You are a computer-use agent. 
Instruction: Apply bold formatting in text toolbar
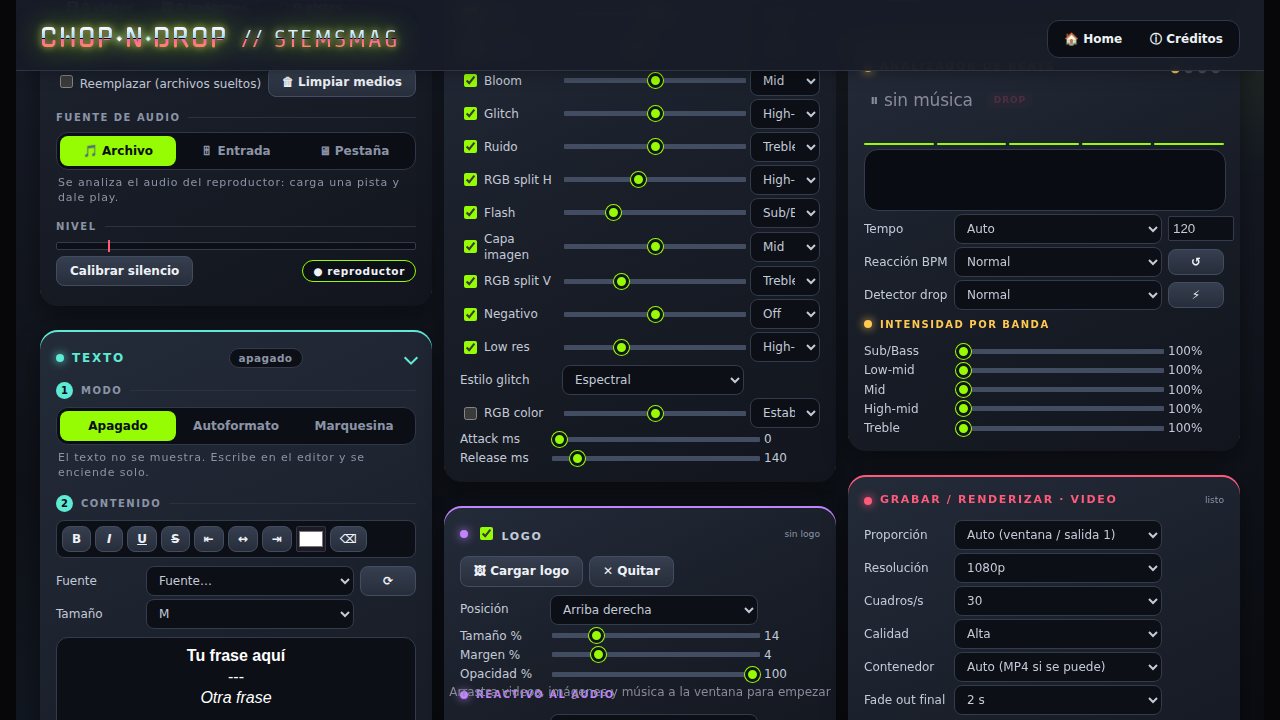pyautogui.click(x=76, y=539)
